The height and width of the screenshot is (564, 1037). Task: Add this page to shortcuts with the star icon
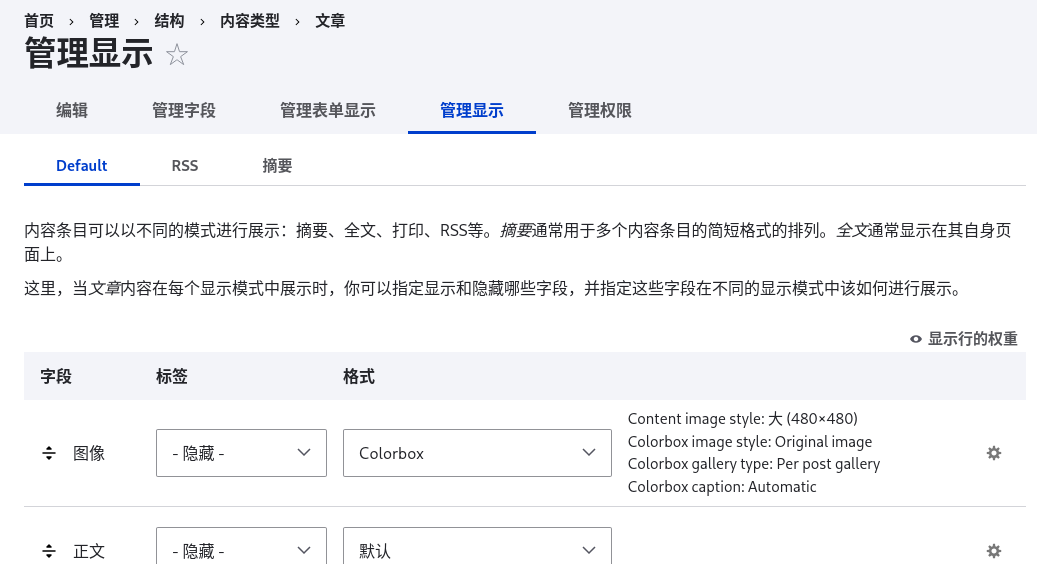click(177, 55)
